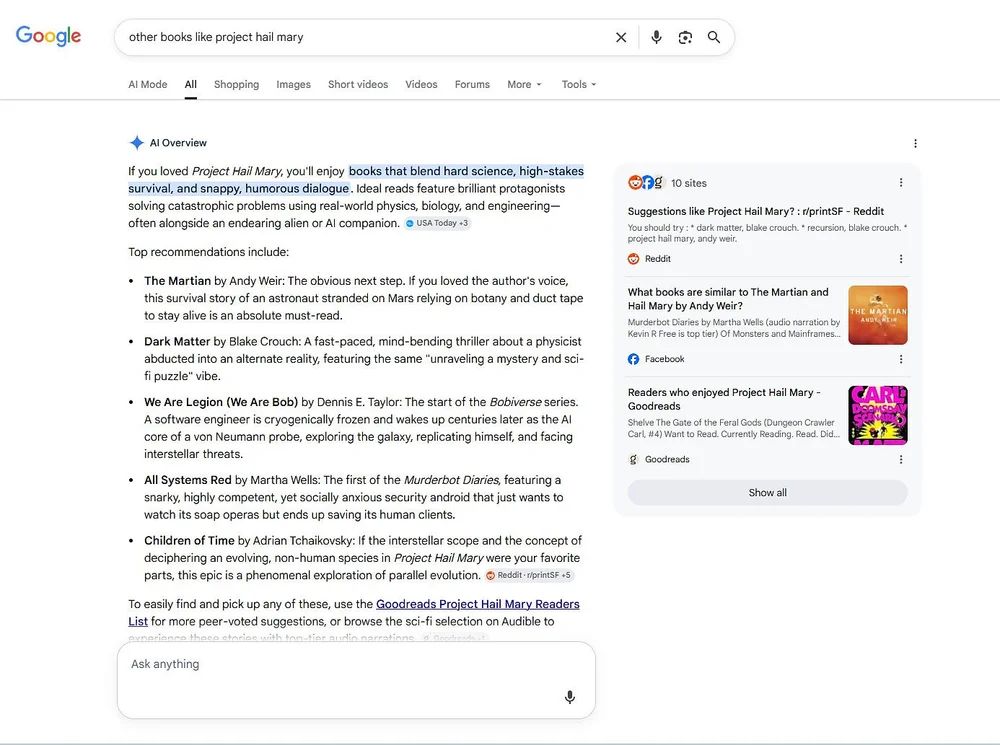This screenshot has width=1000, height=745.
Task: Click the All Systems Red title
Action: click(188, 480)
